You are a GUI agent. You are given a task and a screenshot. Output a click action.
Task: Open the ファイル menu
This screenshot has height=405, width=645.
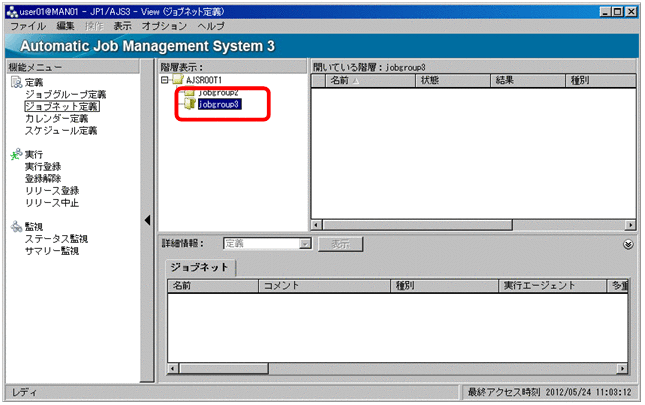coord(28,26)
